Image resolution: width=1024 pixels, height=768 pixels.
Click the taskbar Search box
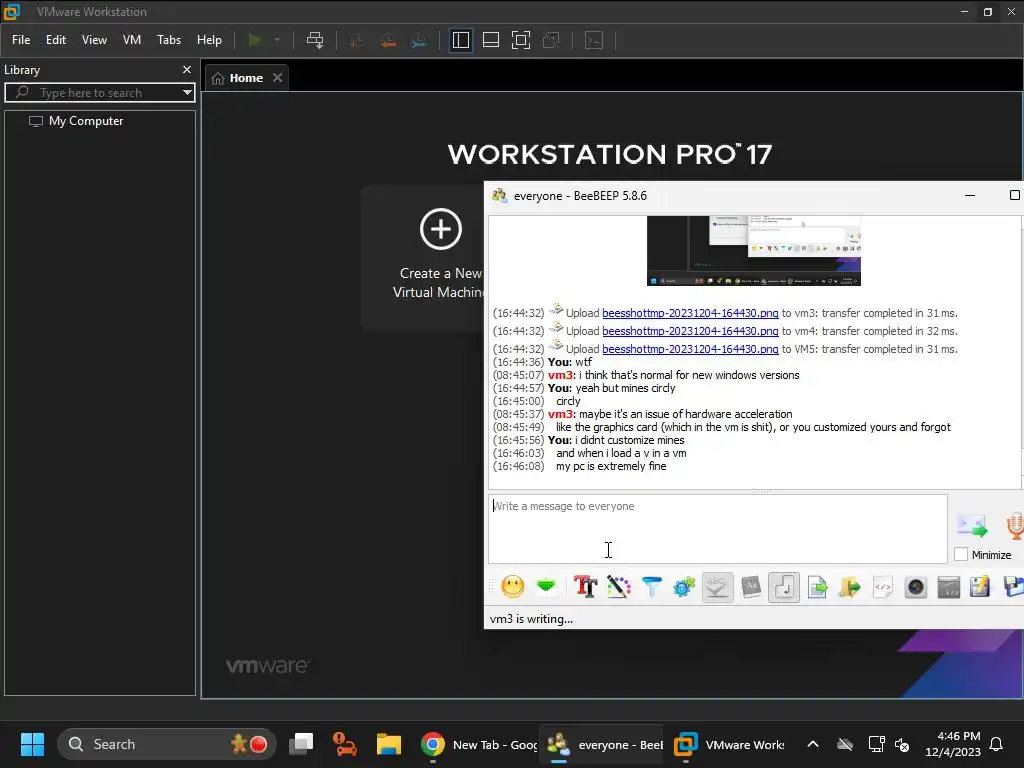tap(167, 744)
